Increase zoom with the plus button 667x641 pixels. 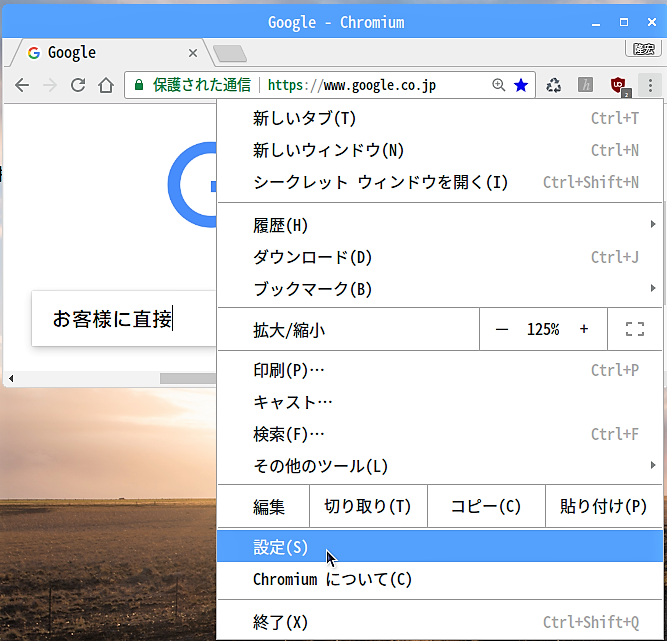(584, 329)
